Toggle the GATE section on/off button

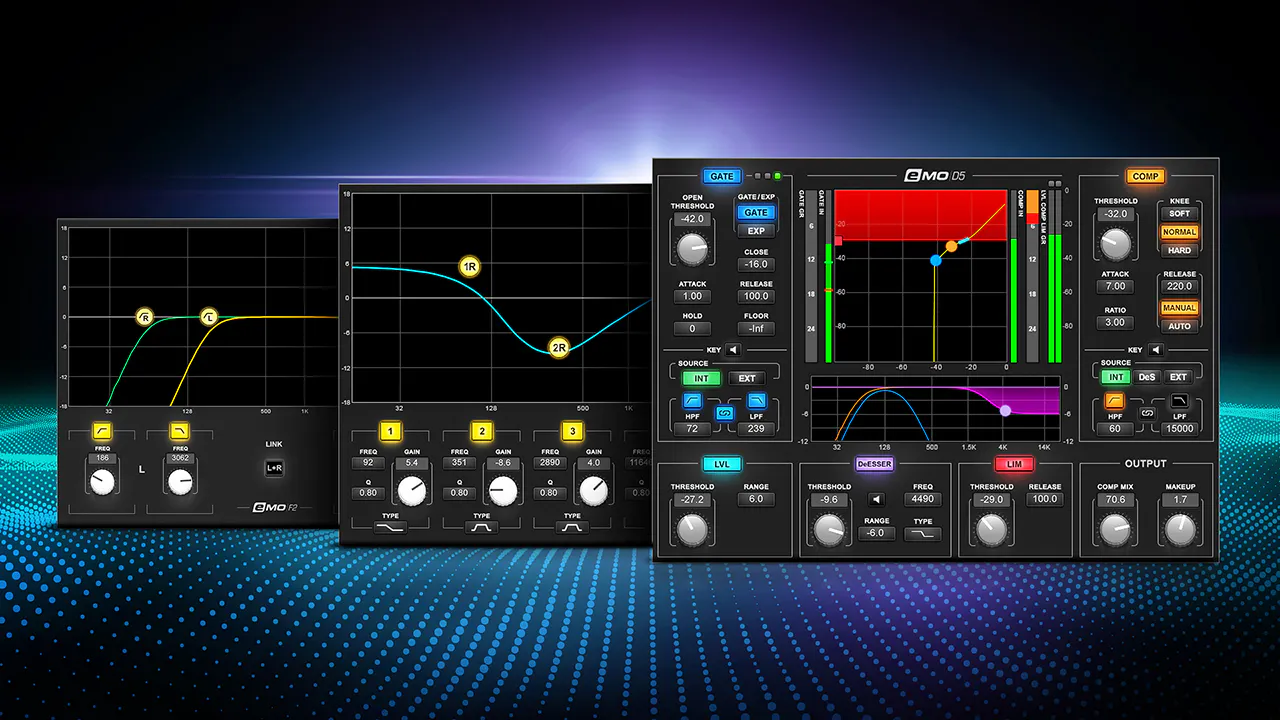722,177
